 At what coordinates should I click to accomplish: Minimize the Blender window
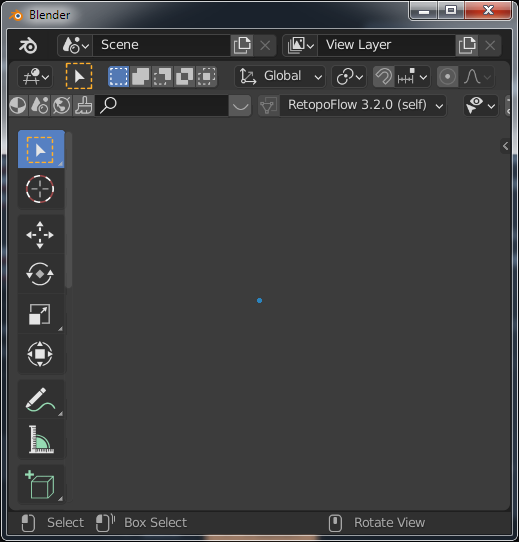(x=424, y=10)
